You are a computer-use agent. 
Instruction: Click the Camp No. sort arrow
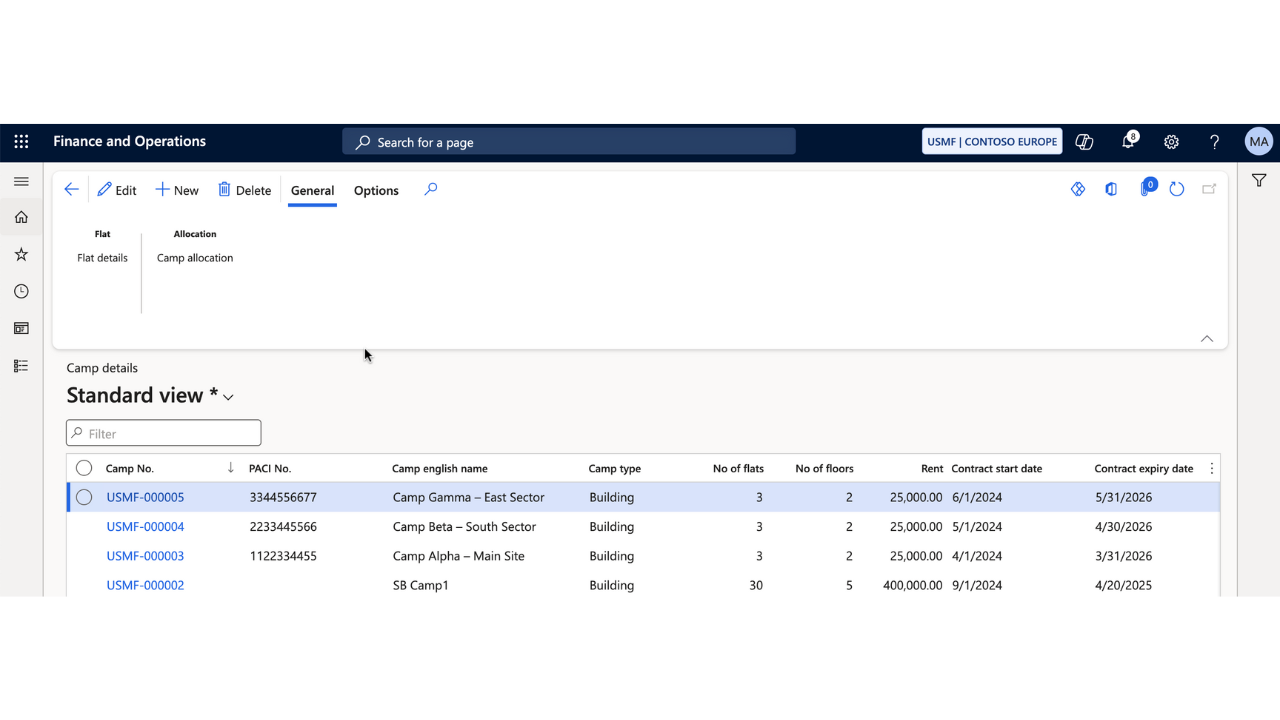click(x=230, y=468)
